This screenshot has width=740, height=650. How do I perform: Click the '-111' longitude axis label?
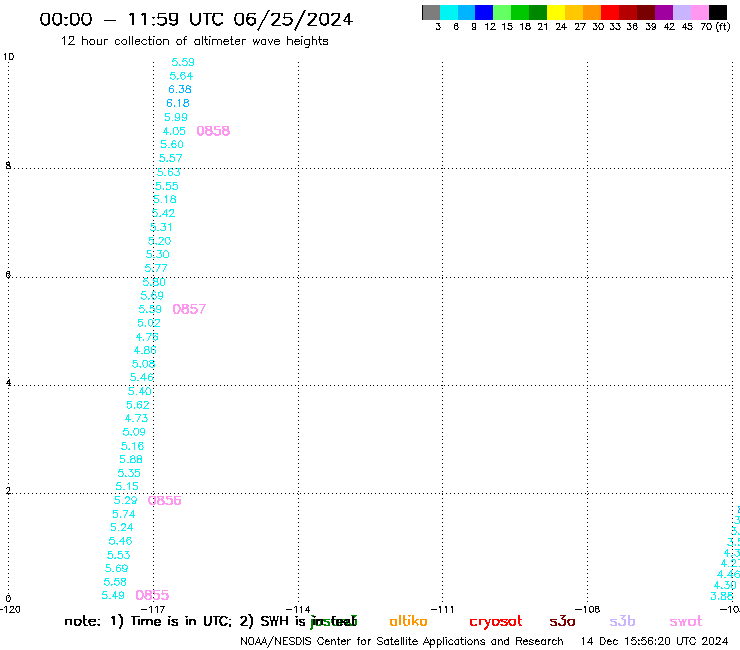(442, 609)
